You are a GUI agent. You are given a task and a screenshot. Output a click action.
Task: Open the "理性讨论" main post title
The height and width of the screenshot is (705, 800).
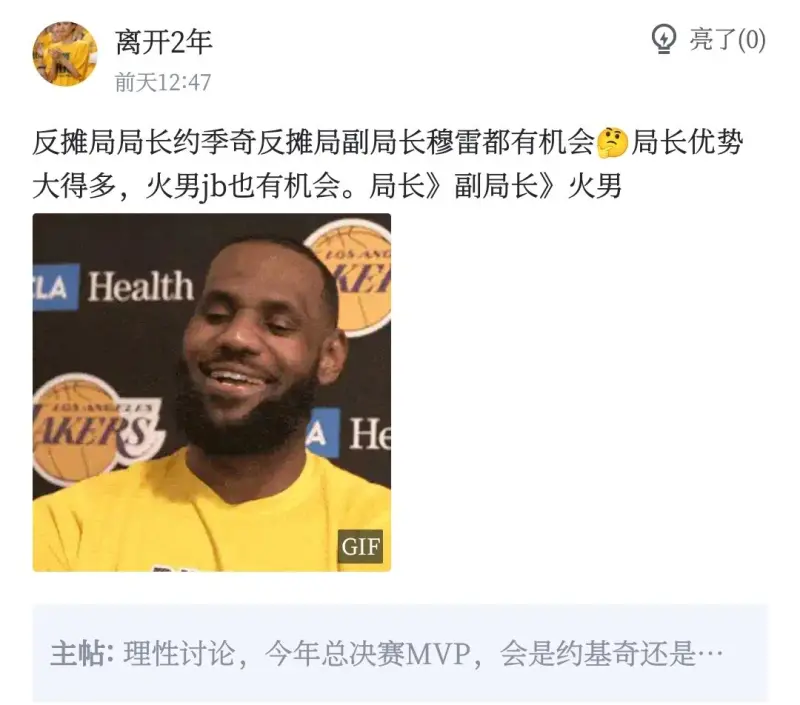point(179,653)
